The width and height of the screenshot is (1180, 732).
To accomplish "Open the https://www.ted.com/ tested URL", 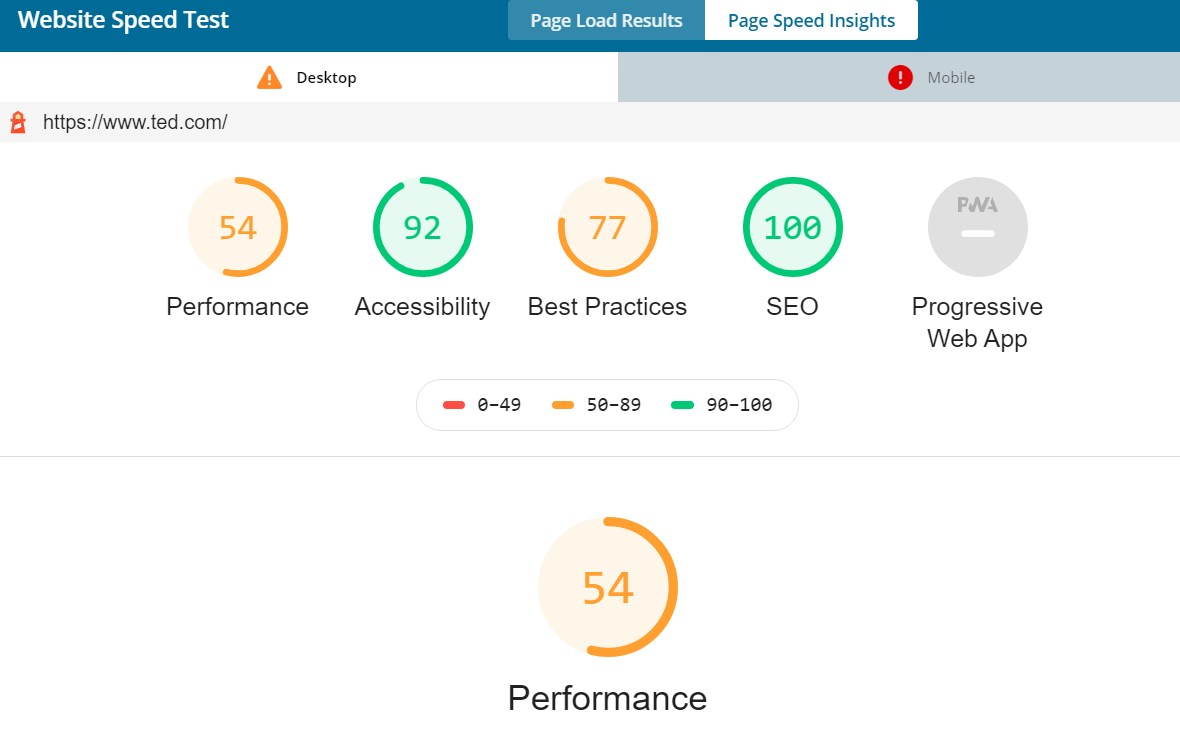I will pyautogui.click(x=135, y=122).
